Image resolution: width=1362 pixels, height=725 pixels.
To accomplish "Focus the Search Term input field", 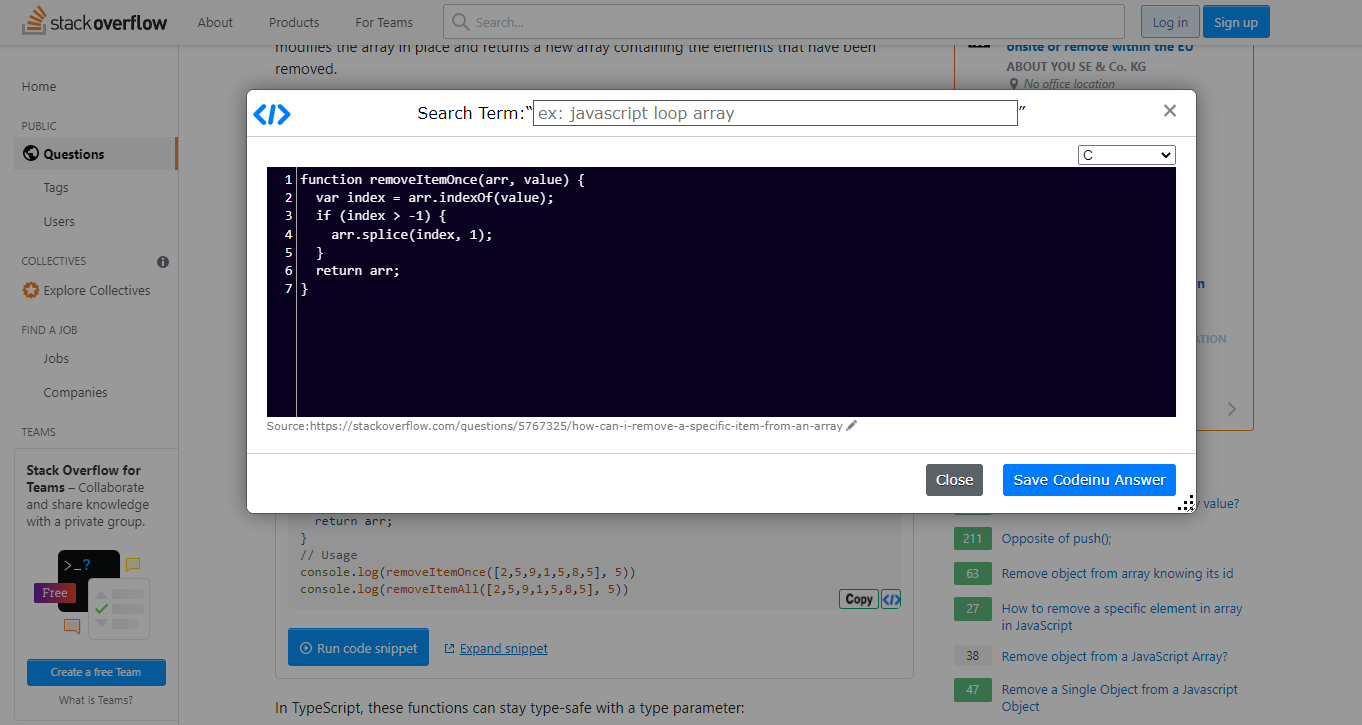I will tap(775, 113).
